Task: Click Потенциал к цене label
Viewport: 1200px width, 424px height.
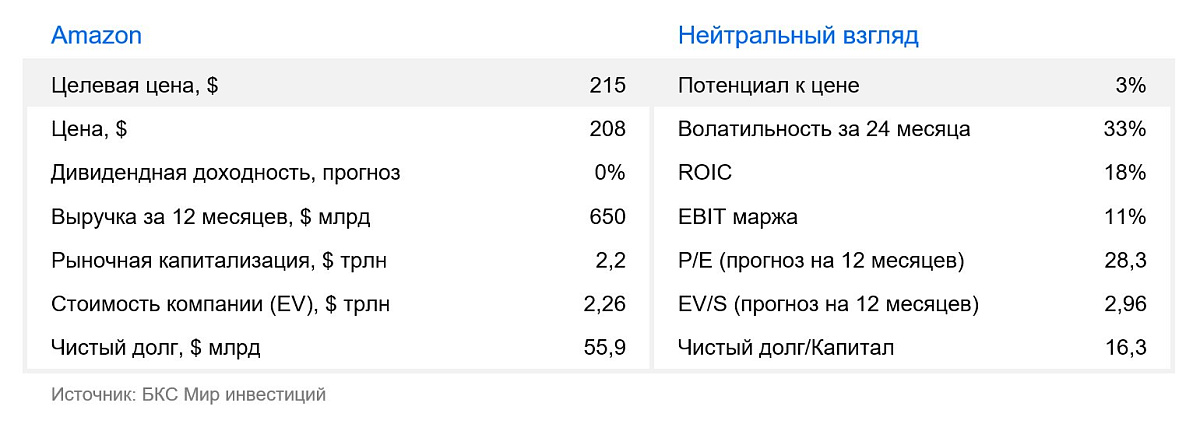Action: (768, 86)
